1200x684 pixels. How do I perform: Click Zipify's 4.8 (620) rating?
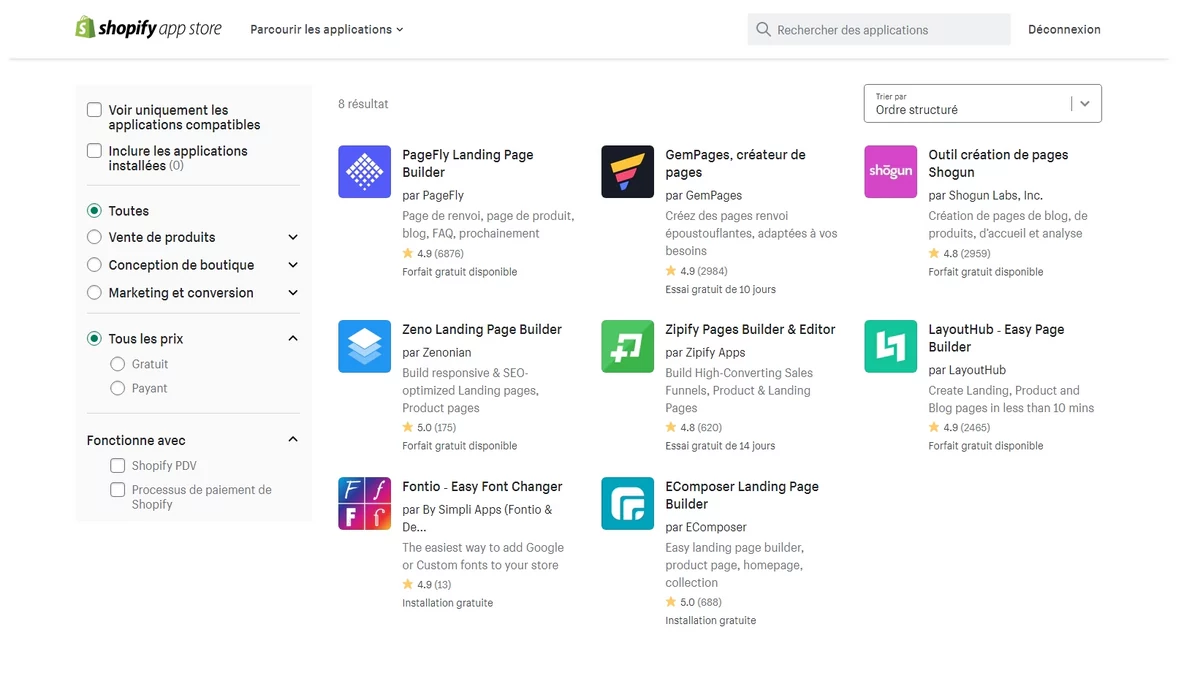coord(693,428)
